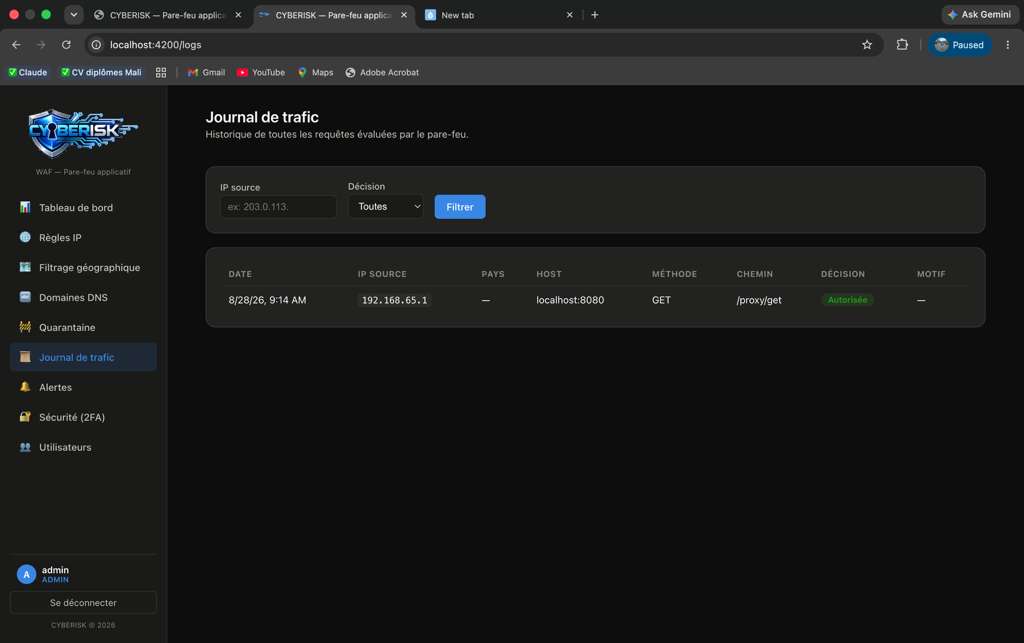Focus the IP source input field
1024x643 pixels.
coord(278,207)
